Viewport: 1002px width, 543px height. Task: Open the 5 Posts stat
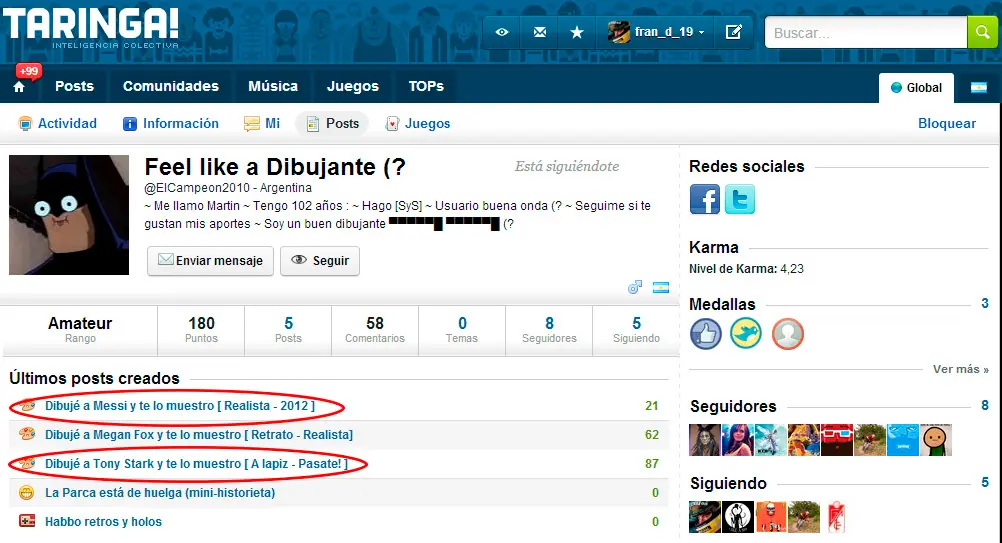pos(288,330)
